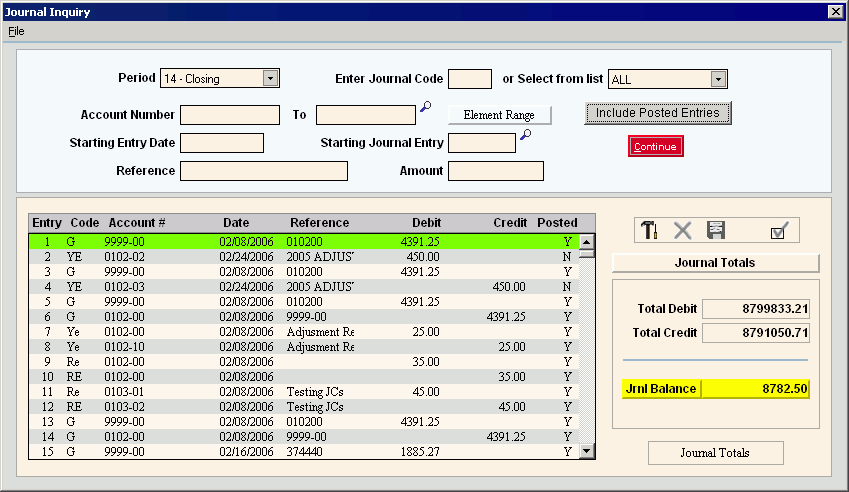The height and width of the screenshot is (492, 849).
Task: Open the Period dropdown
Action: coord(270,79)
